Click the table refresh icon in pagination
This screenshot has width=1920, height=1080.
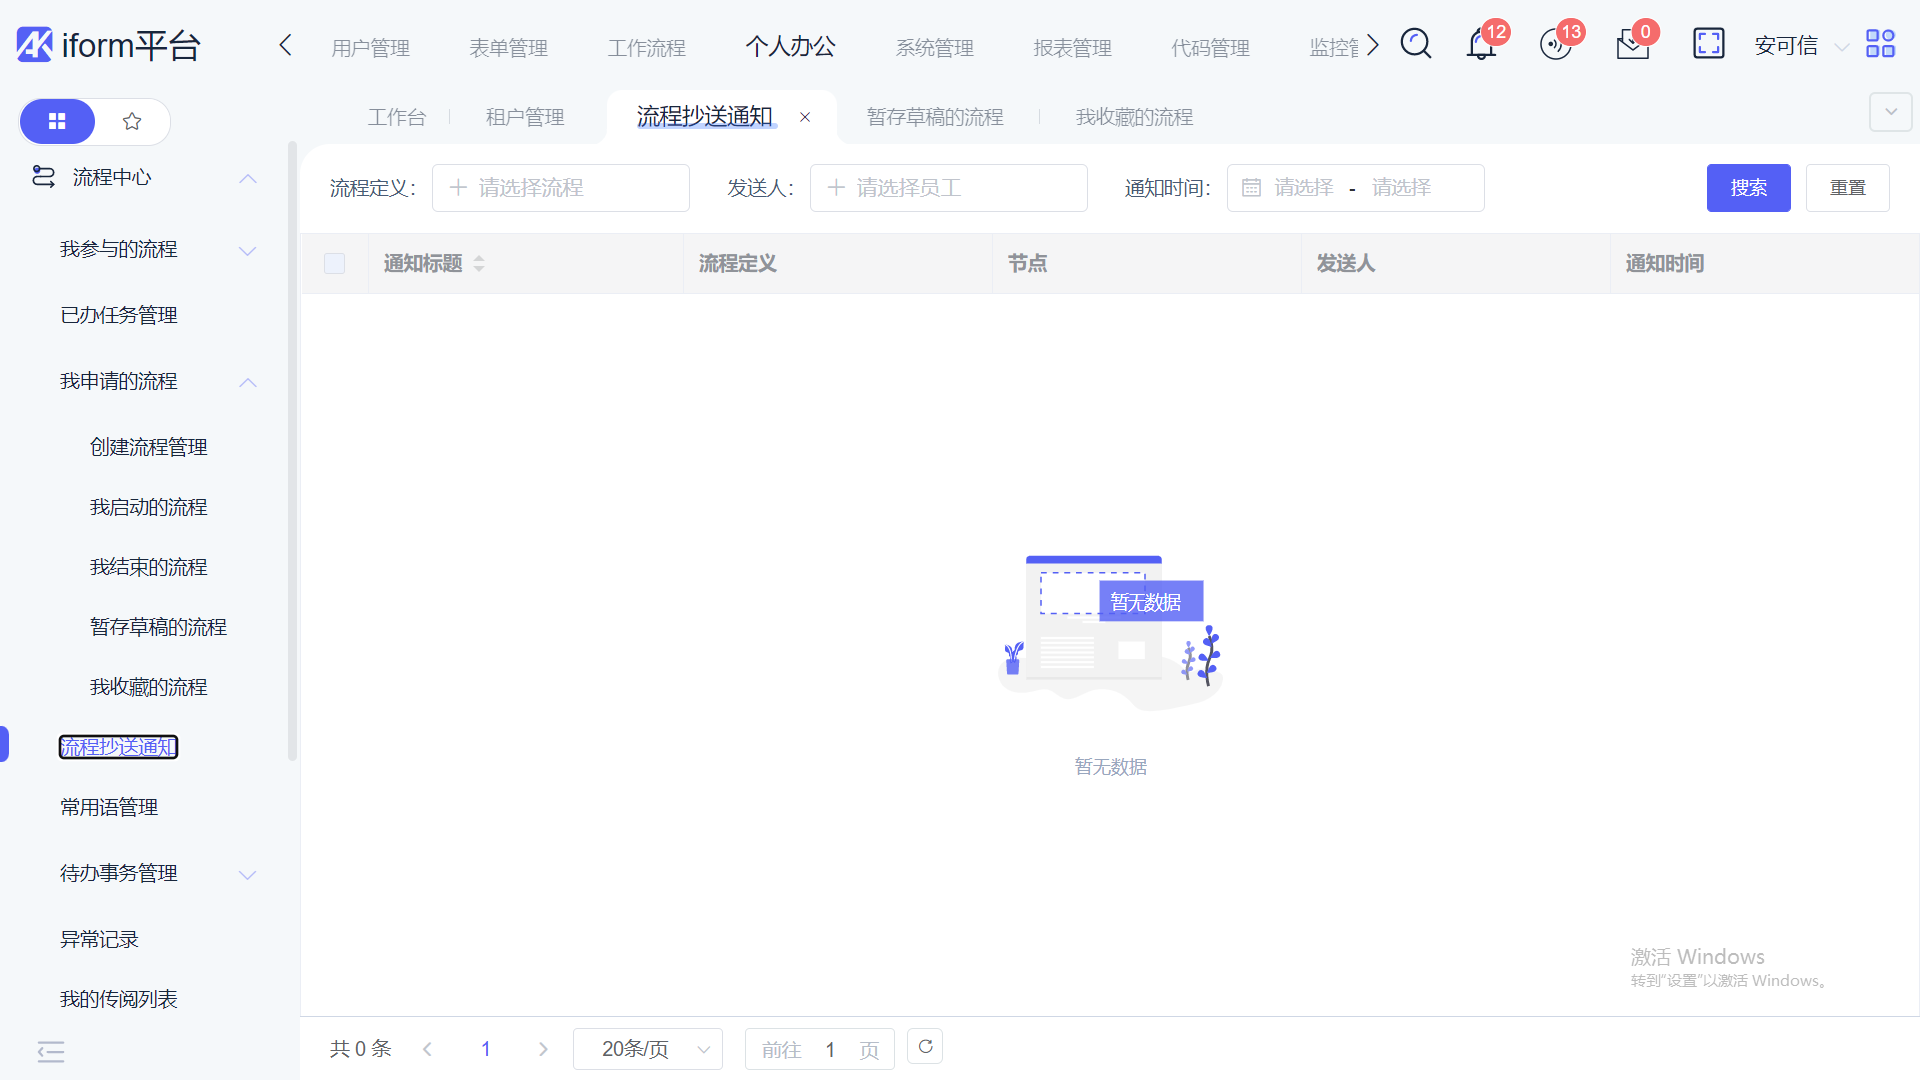coord(925,1047)
